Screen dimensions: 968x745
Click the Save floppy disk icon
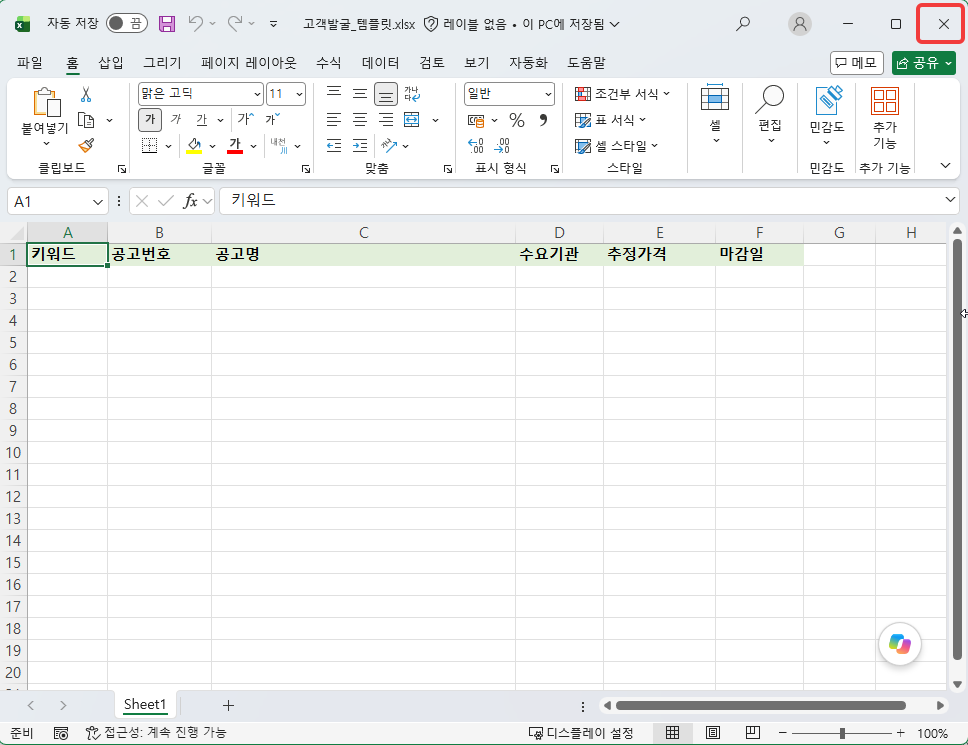pyautogui.click(x=167, y=24)
